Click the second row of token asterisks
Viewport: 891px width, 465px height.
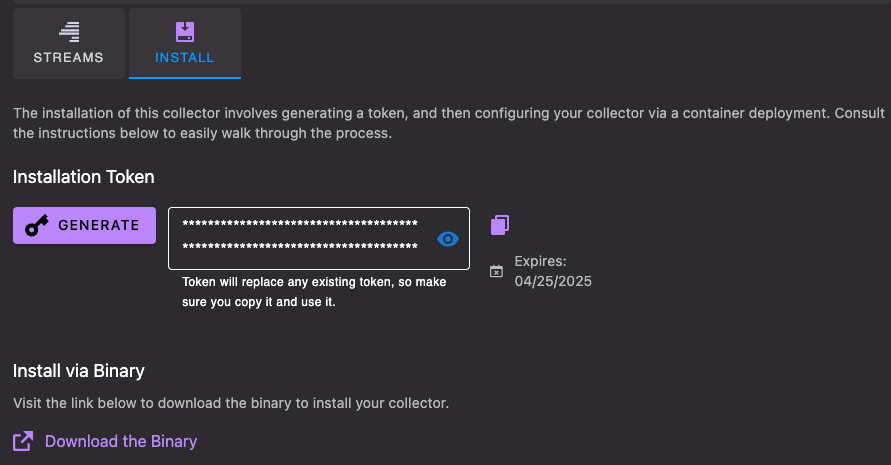click(300, 246)
